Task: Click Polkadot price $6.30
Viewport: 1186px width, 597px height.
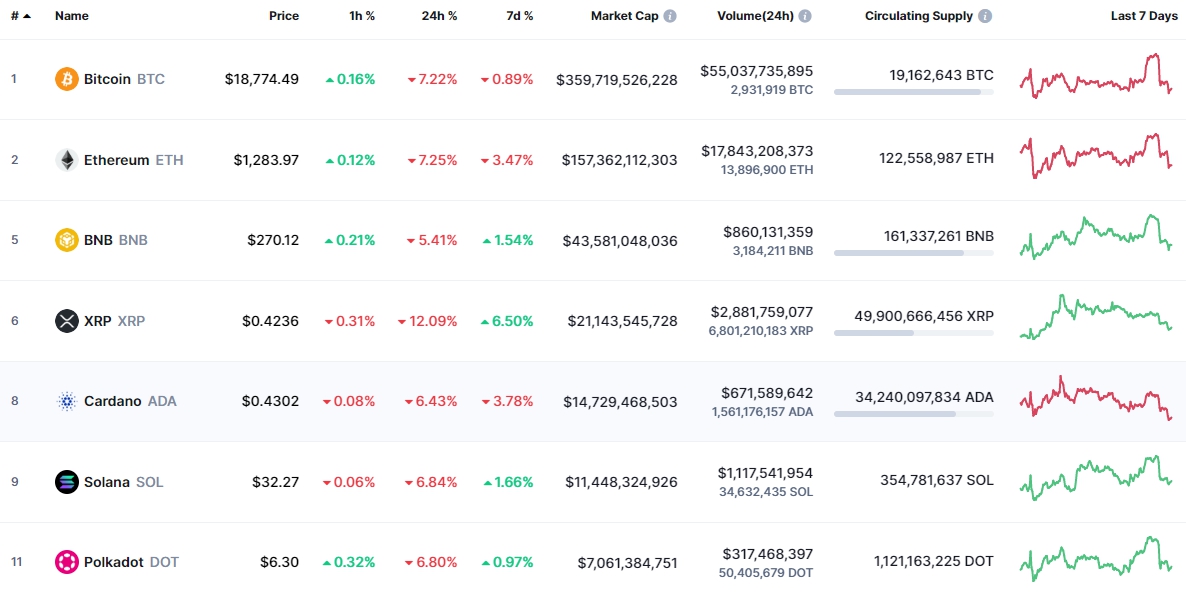Action: tap(280, 562)
